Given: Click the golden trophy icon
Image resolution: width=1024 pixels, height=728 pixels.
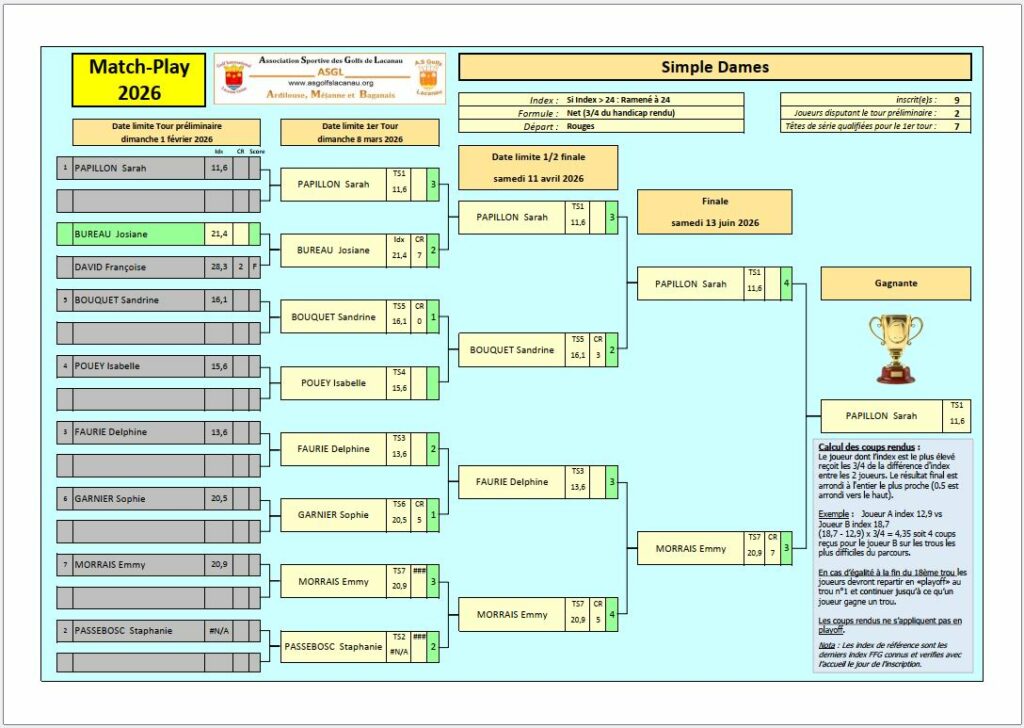Looking at the screenshot, I should click(x=895, y=349).
